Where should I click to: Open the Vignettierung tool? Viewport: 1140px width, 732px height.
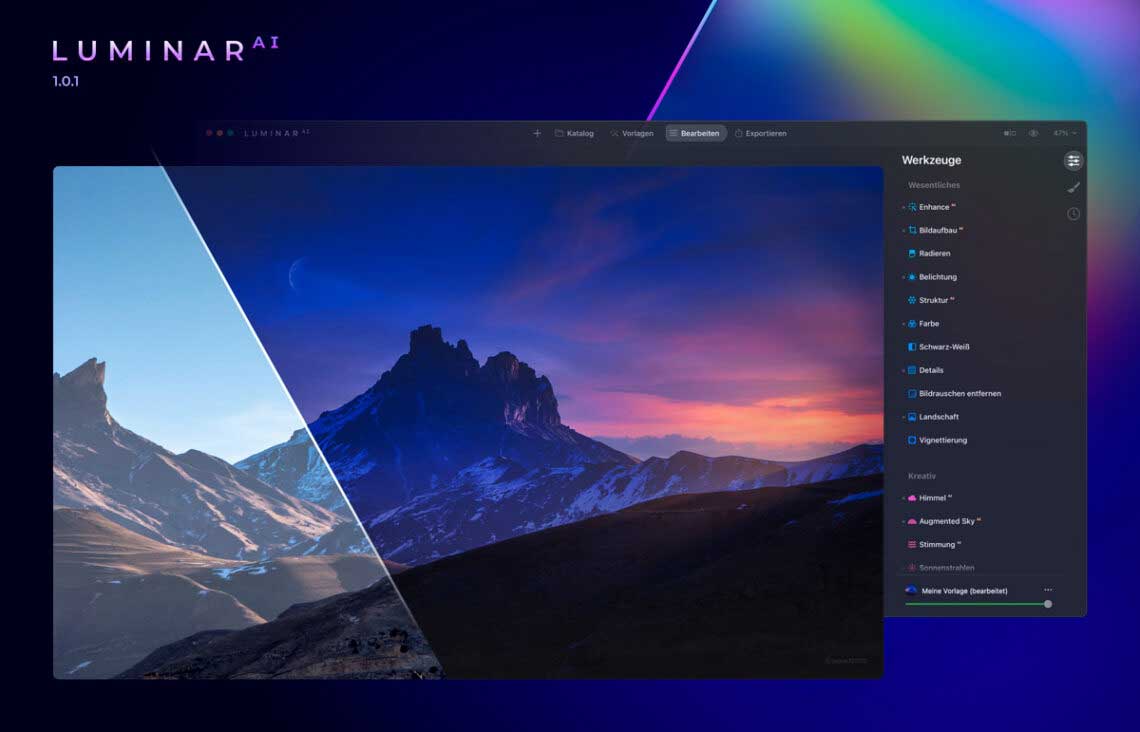point(937,440)
